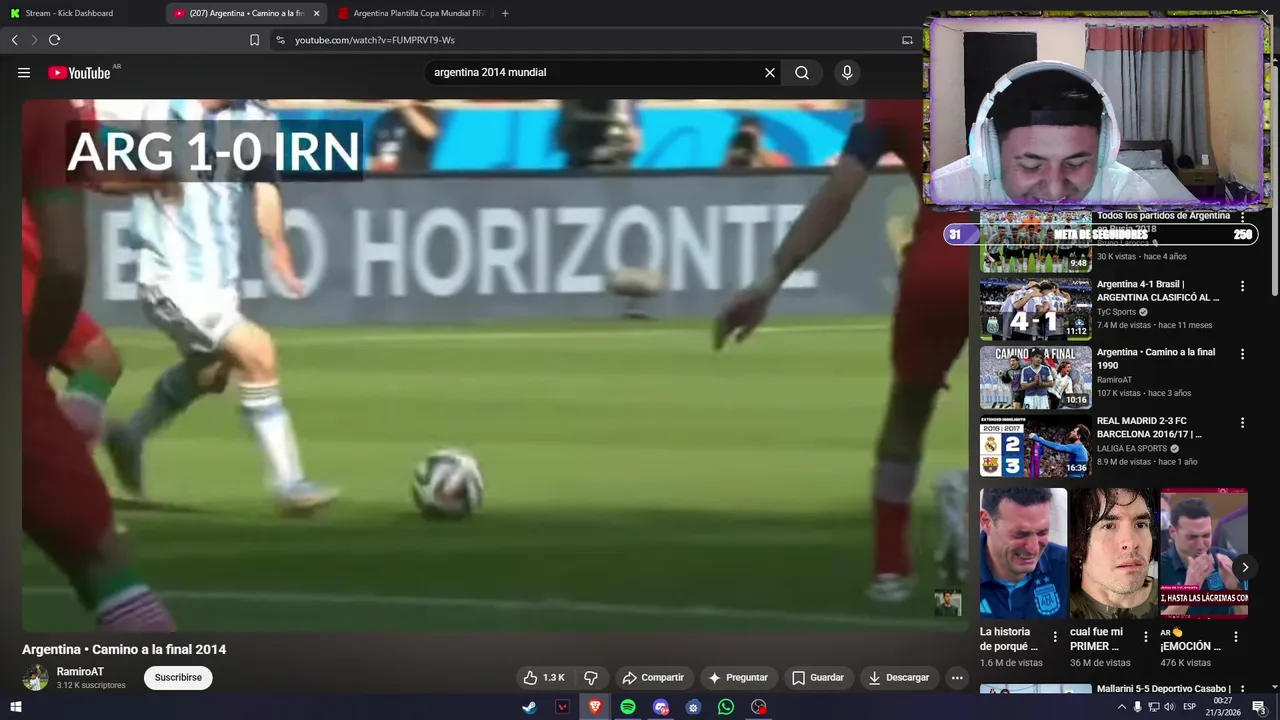Clear the search query with X
The width and height of the screenshot is (1280, 720).
pos(770,73)
